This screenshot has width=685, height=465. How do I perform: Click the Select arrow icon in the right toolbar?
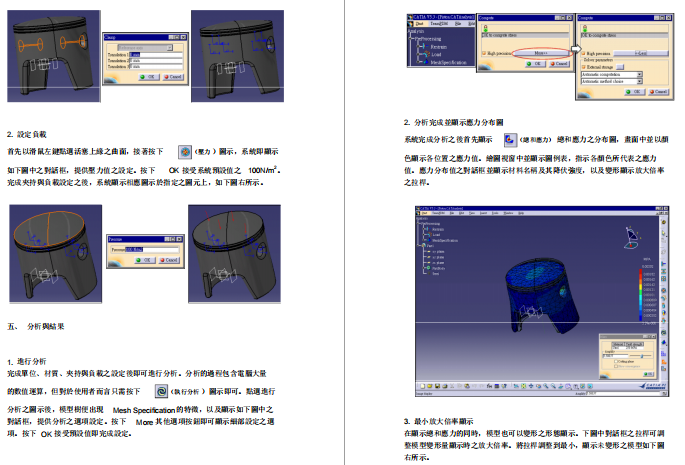(664, 233)
